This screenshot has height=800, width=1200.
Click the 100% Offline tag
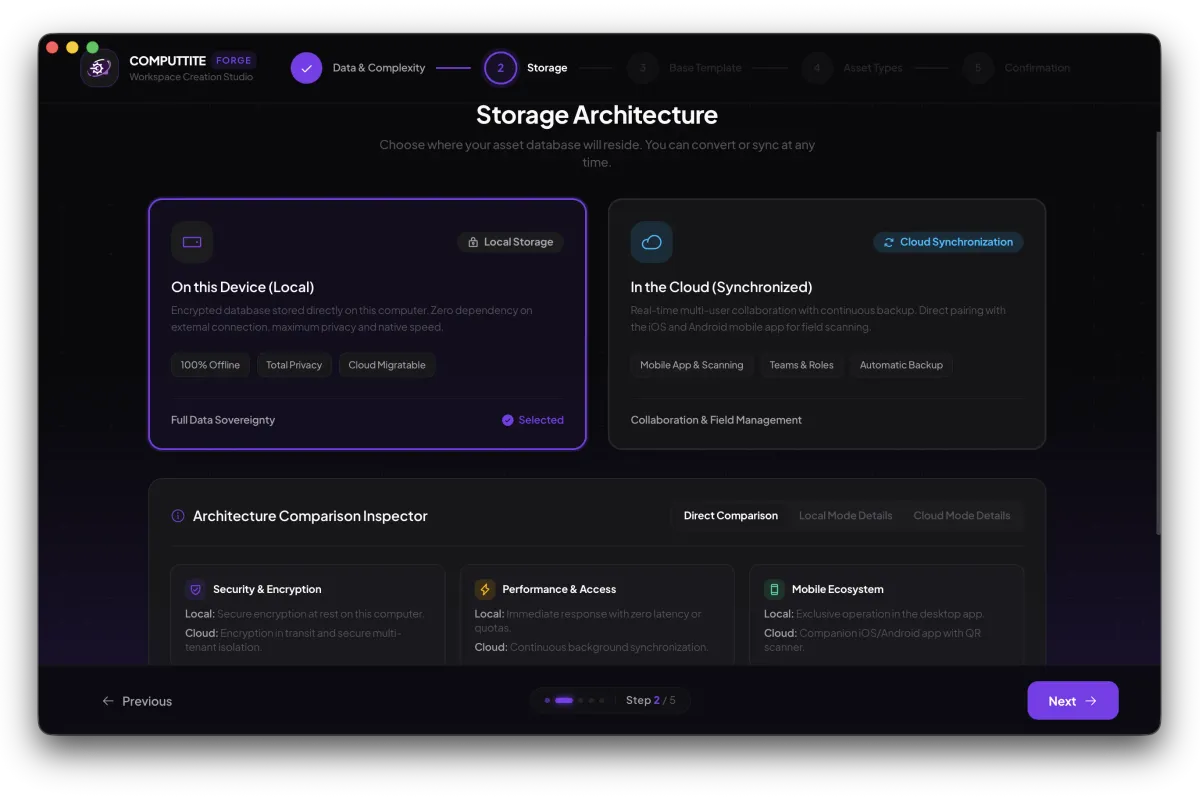pos(210,365)
